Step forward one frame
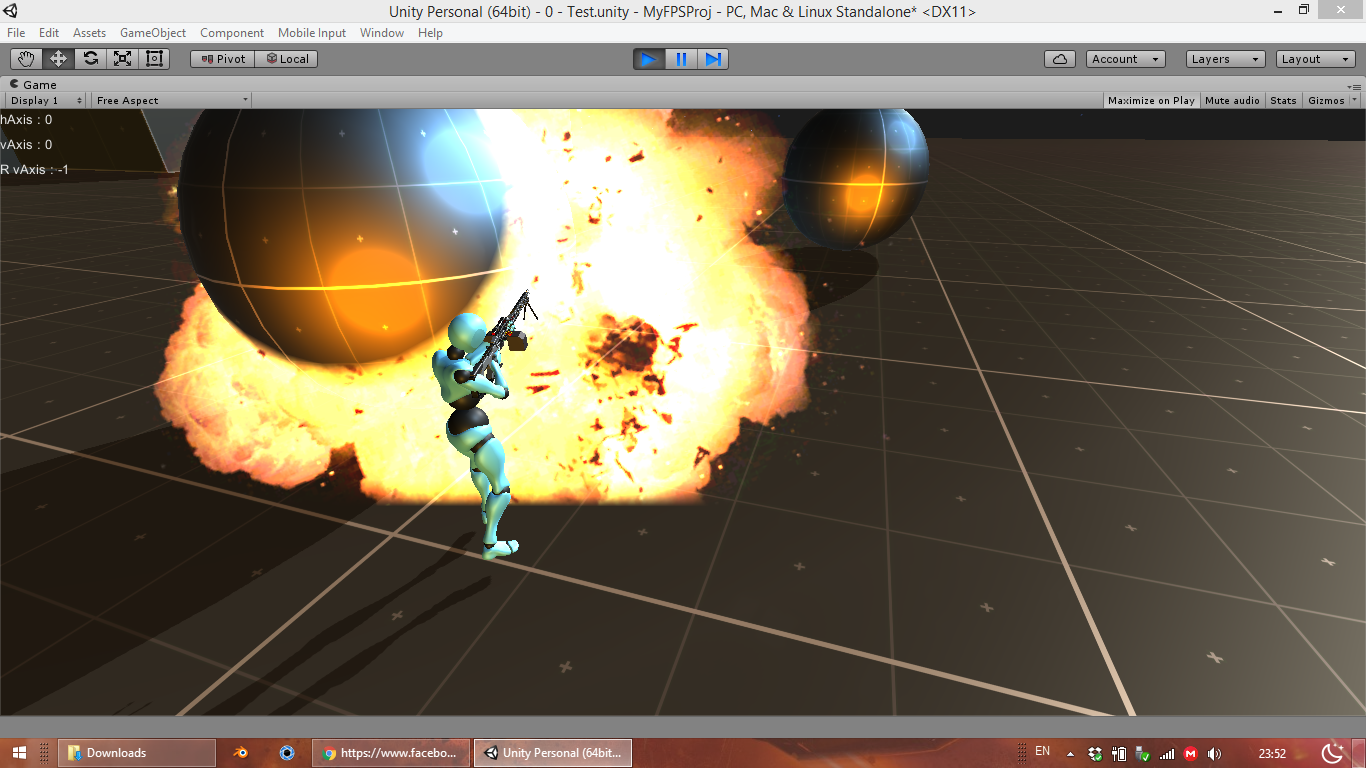Image resolution: width=1366 pixels, height=768 pixels. coord(713,59)
